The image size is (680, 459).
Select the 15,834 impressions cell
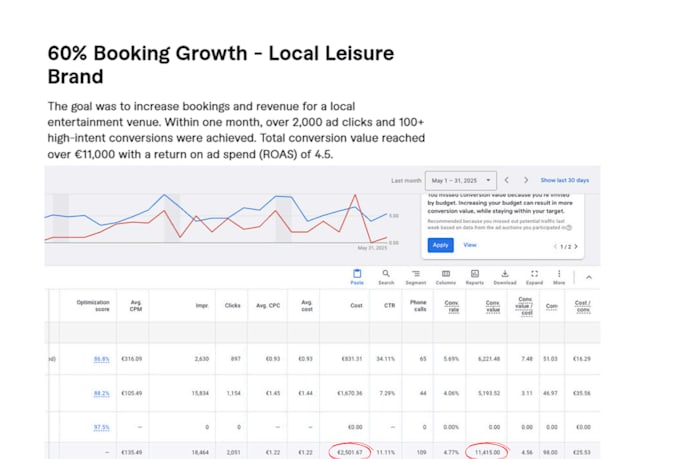click(x=200, y=393)
